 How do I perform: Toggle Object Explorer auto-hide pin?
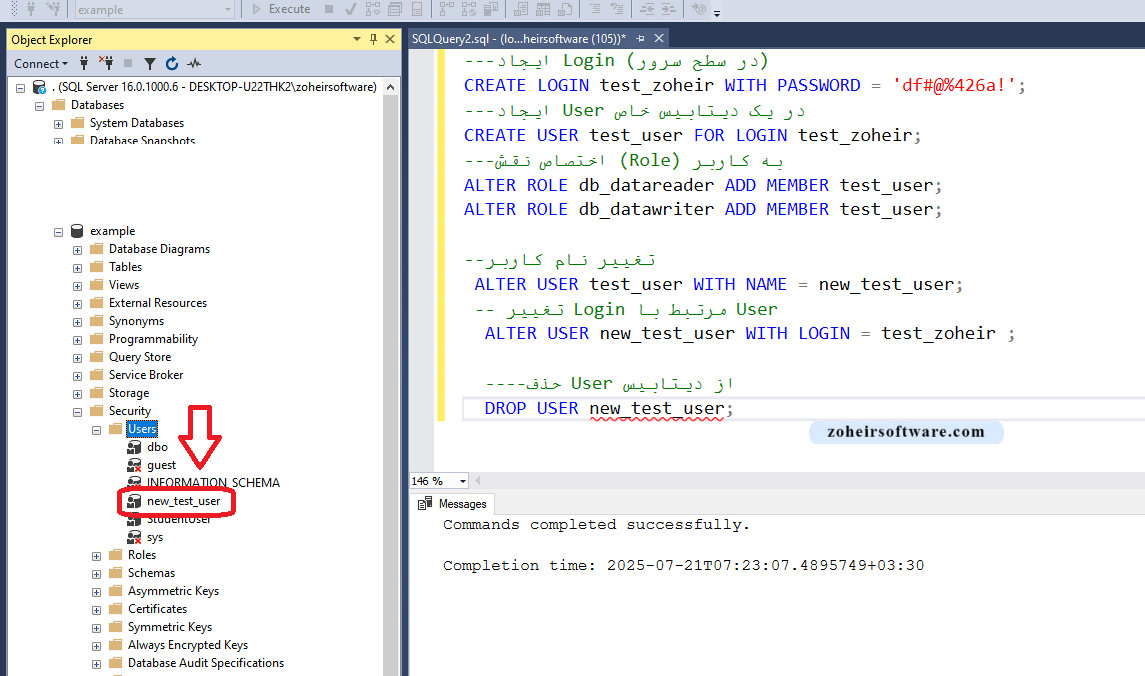[x=373, y=39]
